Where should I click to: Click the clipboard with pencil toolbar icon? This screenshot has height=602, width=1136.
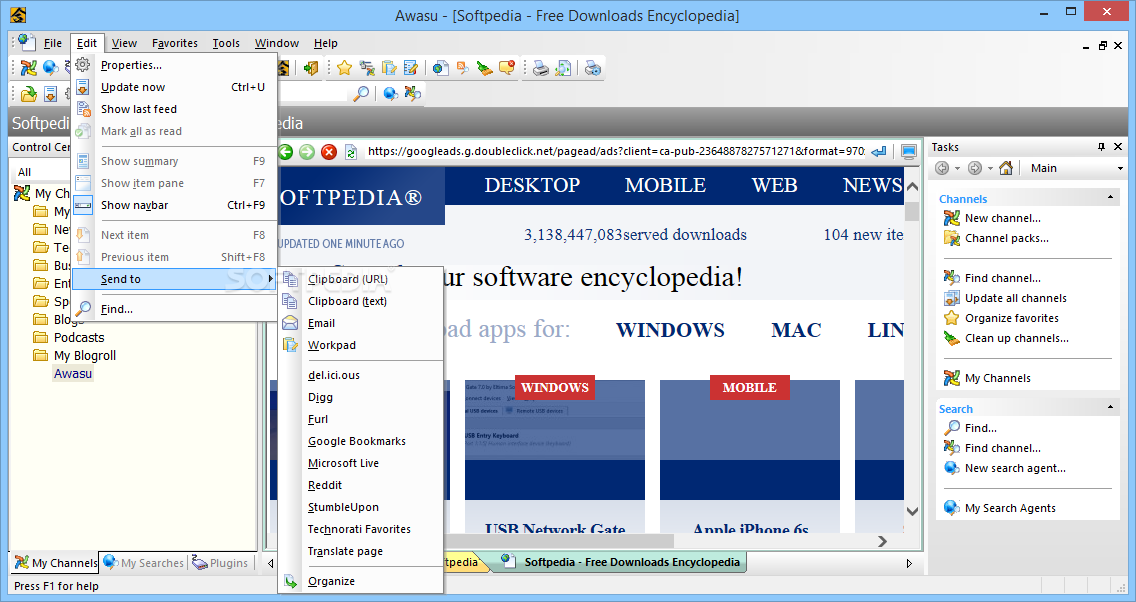[389, 68]
